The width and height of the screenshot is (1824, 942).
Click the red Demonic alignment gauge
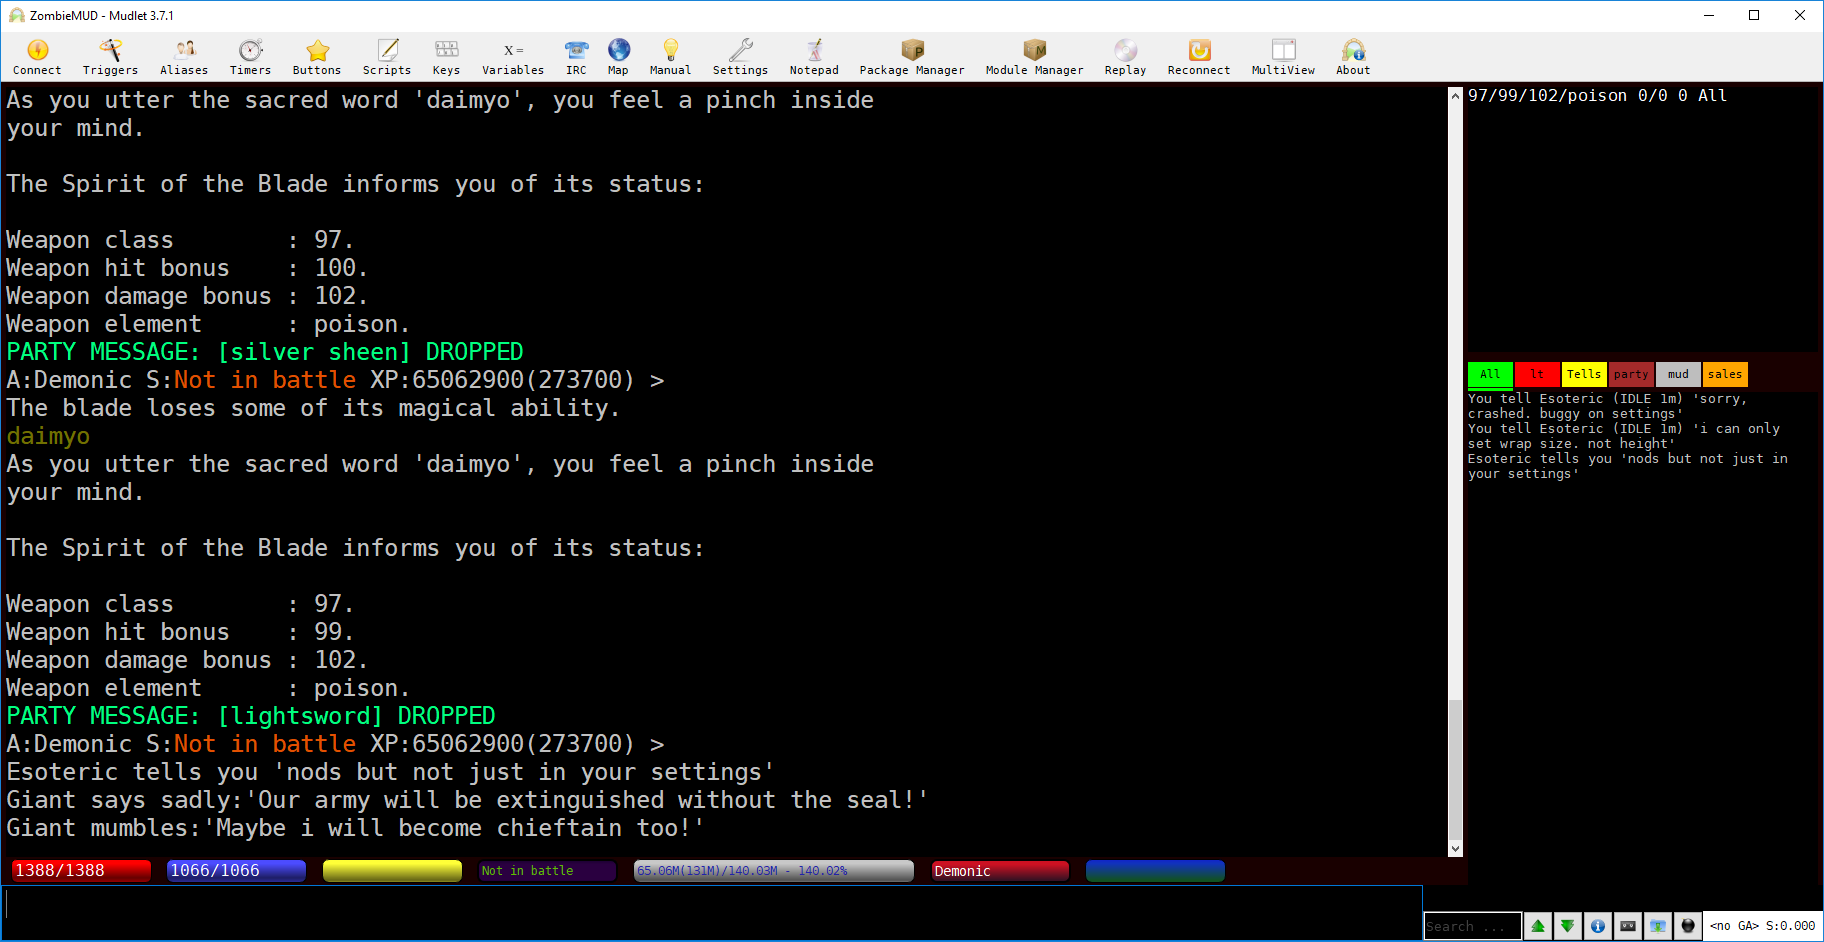coord(1000,871)
